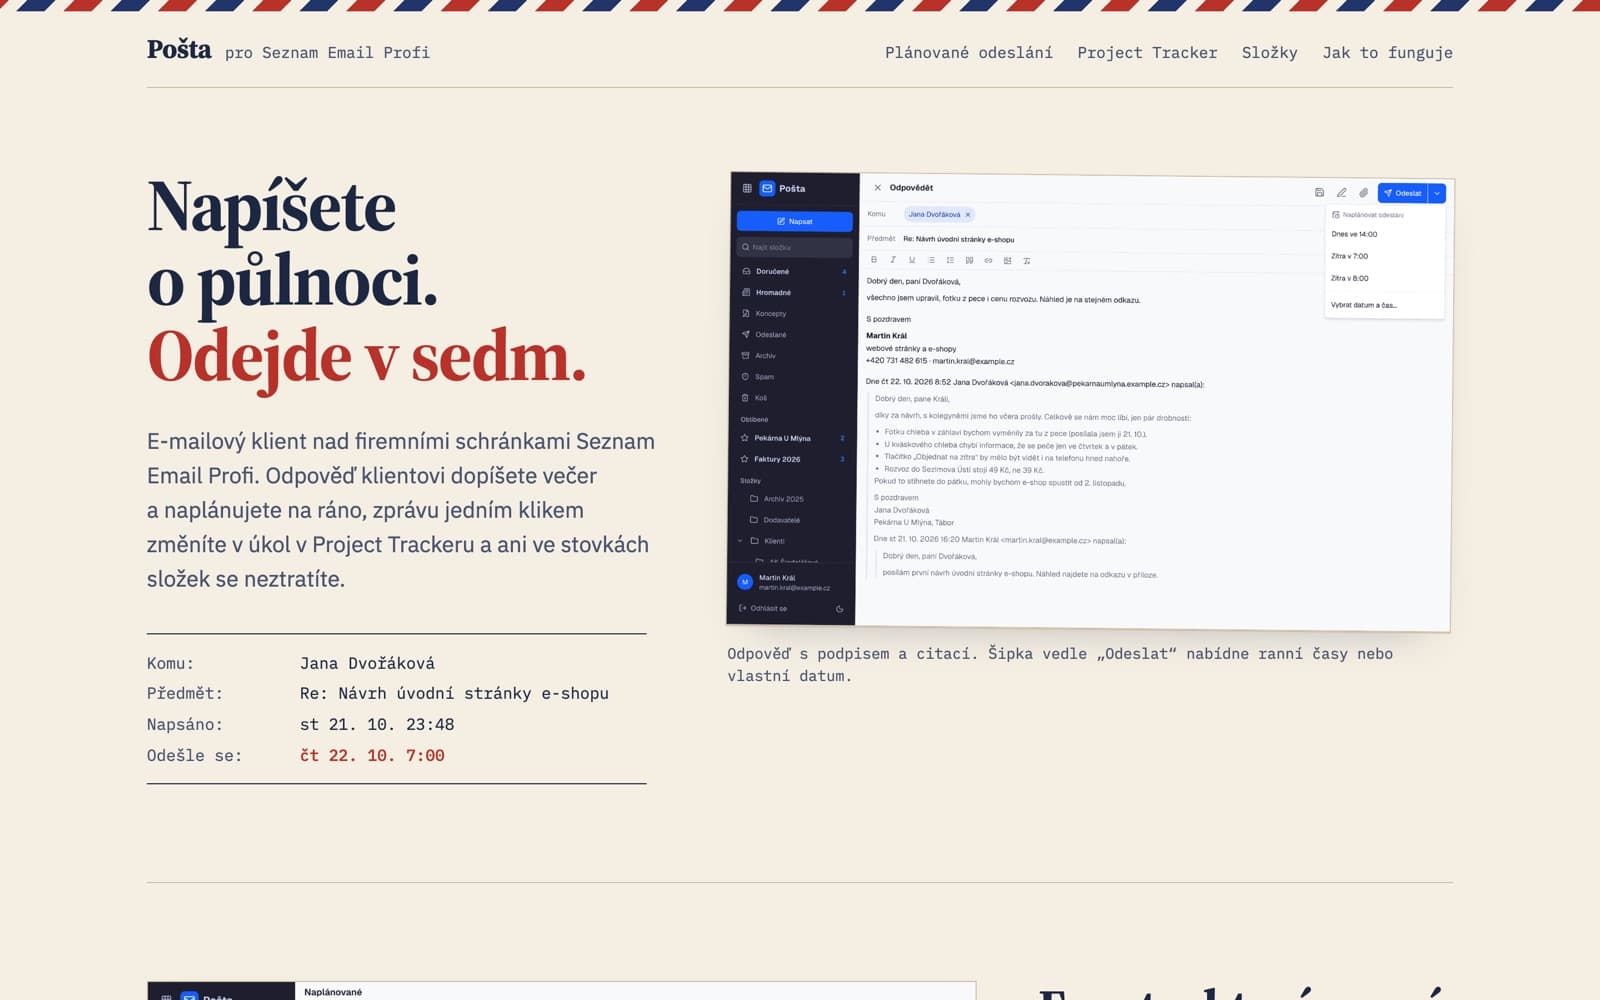The height and width of the screenshot is (1000, 1600).
Task: Open the Odeslané sent folder
Action: 794,334
